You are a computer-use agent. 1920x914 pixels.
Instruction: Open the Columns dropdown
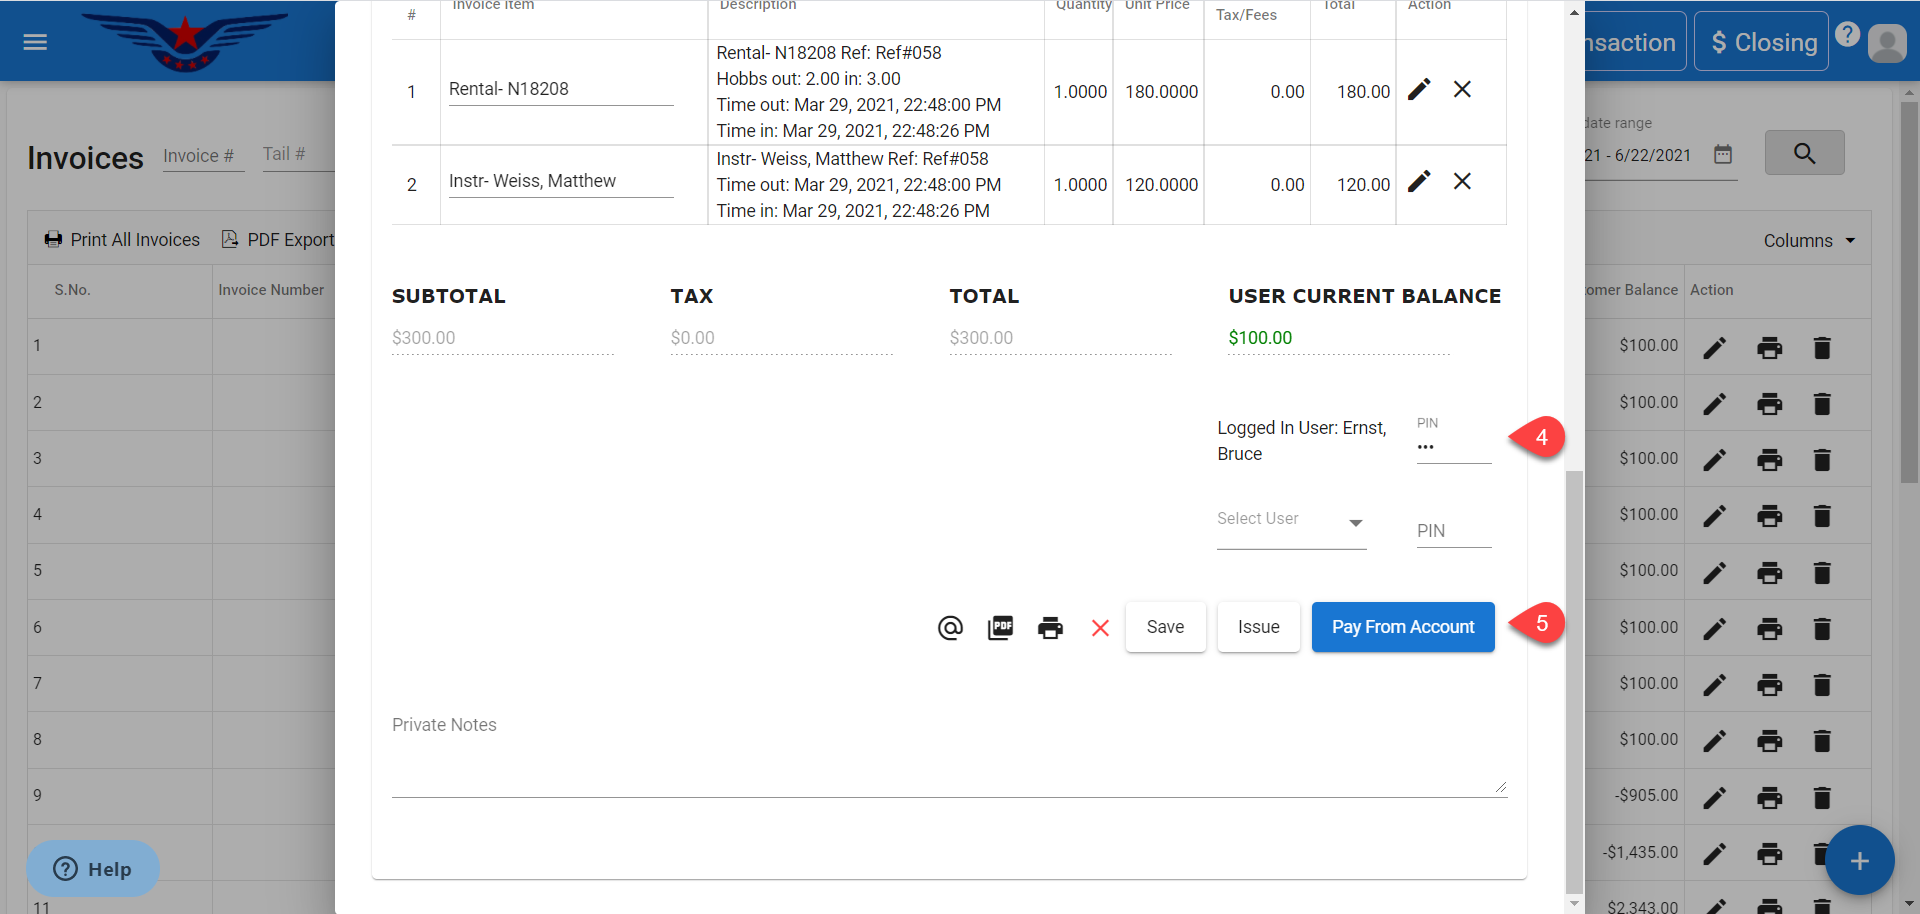(1809, 241)
